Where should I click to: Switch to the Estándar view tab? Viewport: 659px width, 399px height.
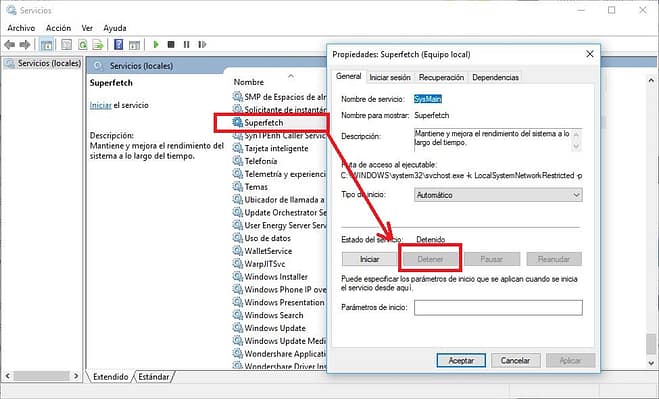[154, 377]
